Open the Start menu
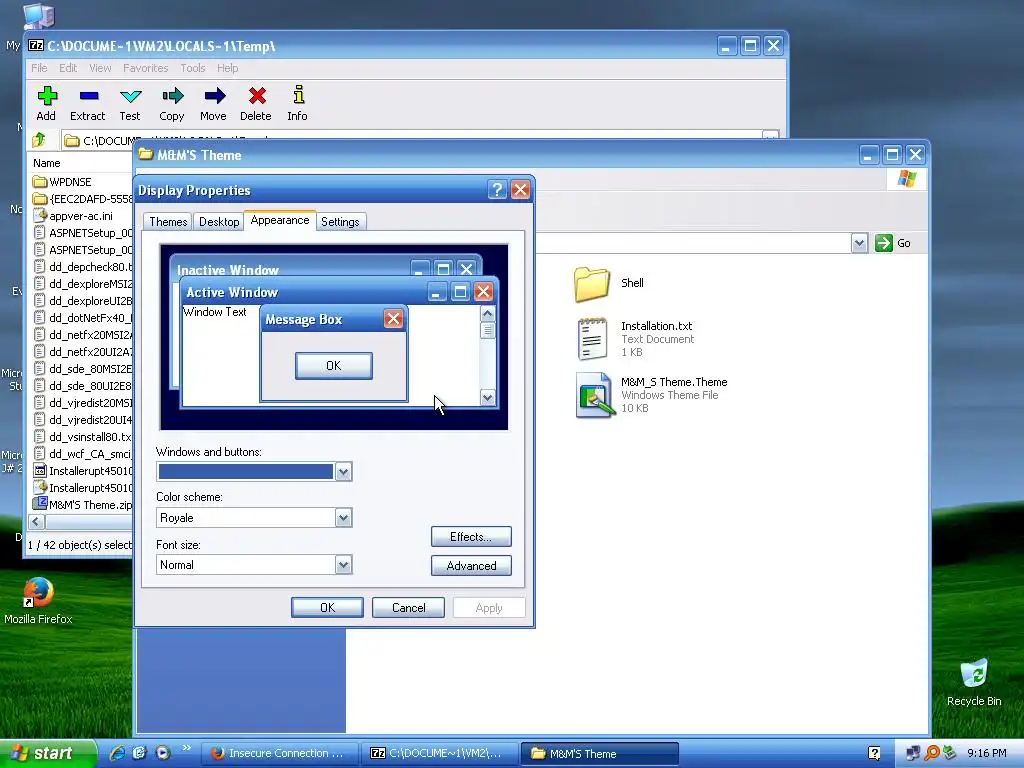Image resolution: width=1024 pixels, height=768 pixels. 47,753
